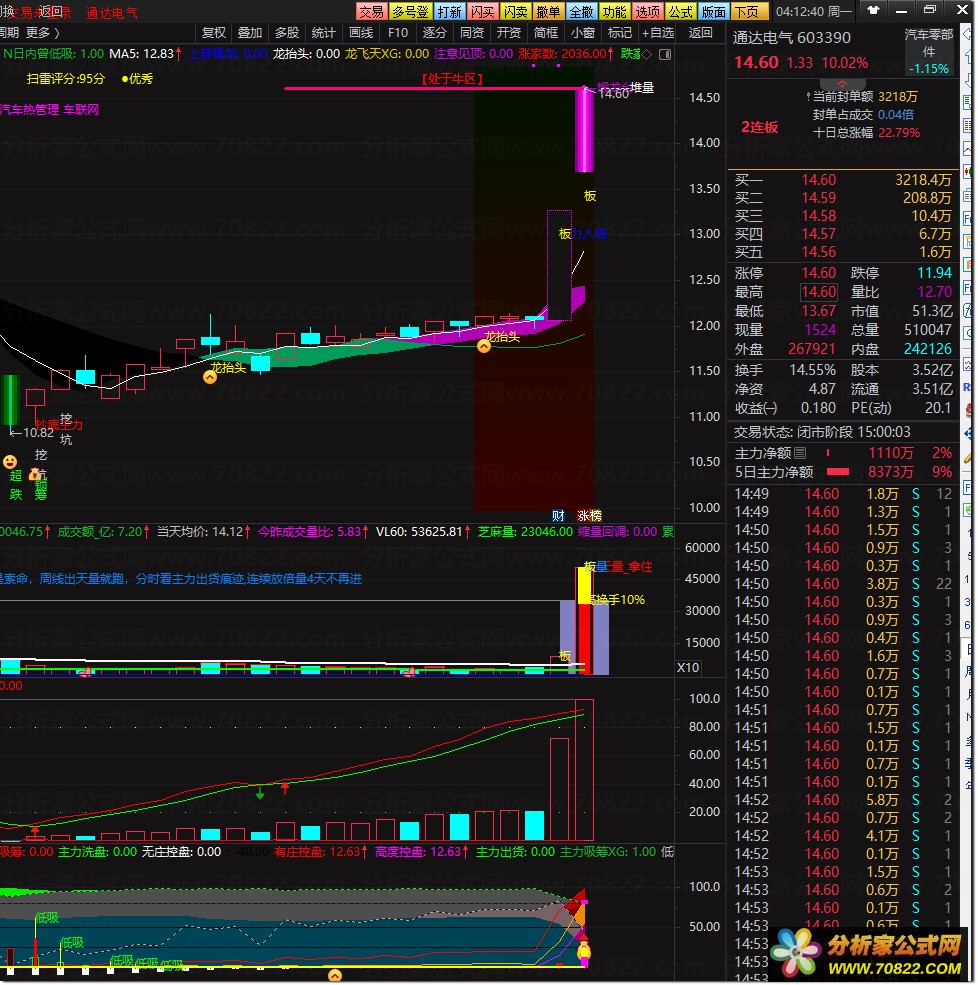Open the 复权 adjustment option
Screen dimensions: 978x985
point(214,33)
